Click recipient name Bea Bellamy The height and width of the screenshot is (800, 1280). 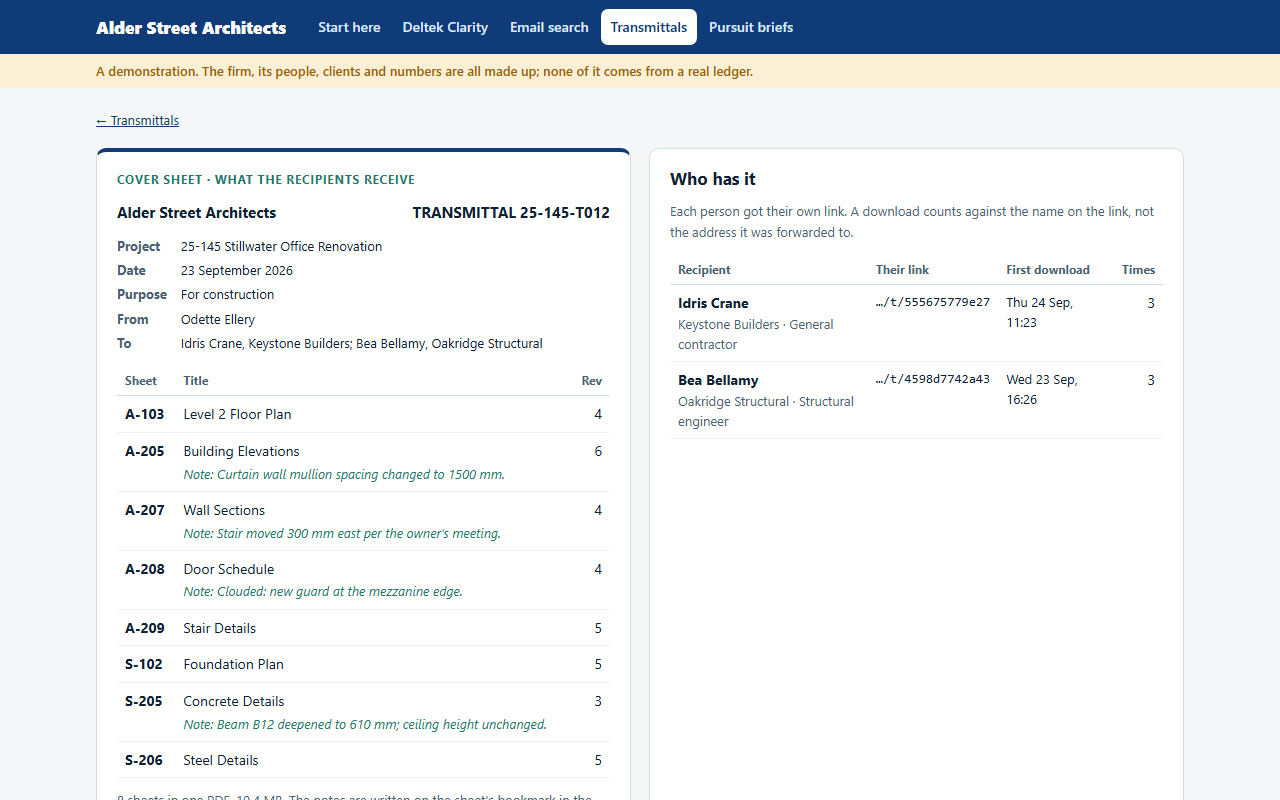click(718, 380)
